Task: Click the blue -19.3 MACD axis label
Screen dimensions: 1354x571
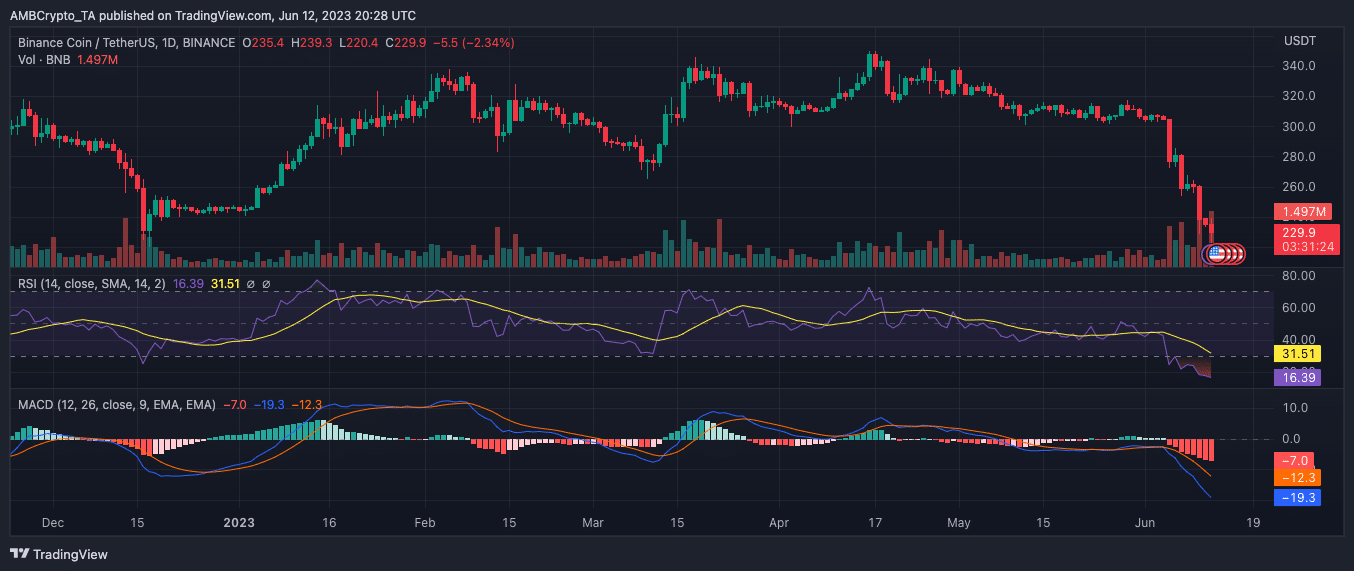Action: click(1297, 496)
